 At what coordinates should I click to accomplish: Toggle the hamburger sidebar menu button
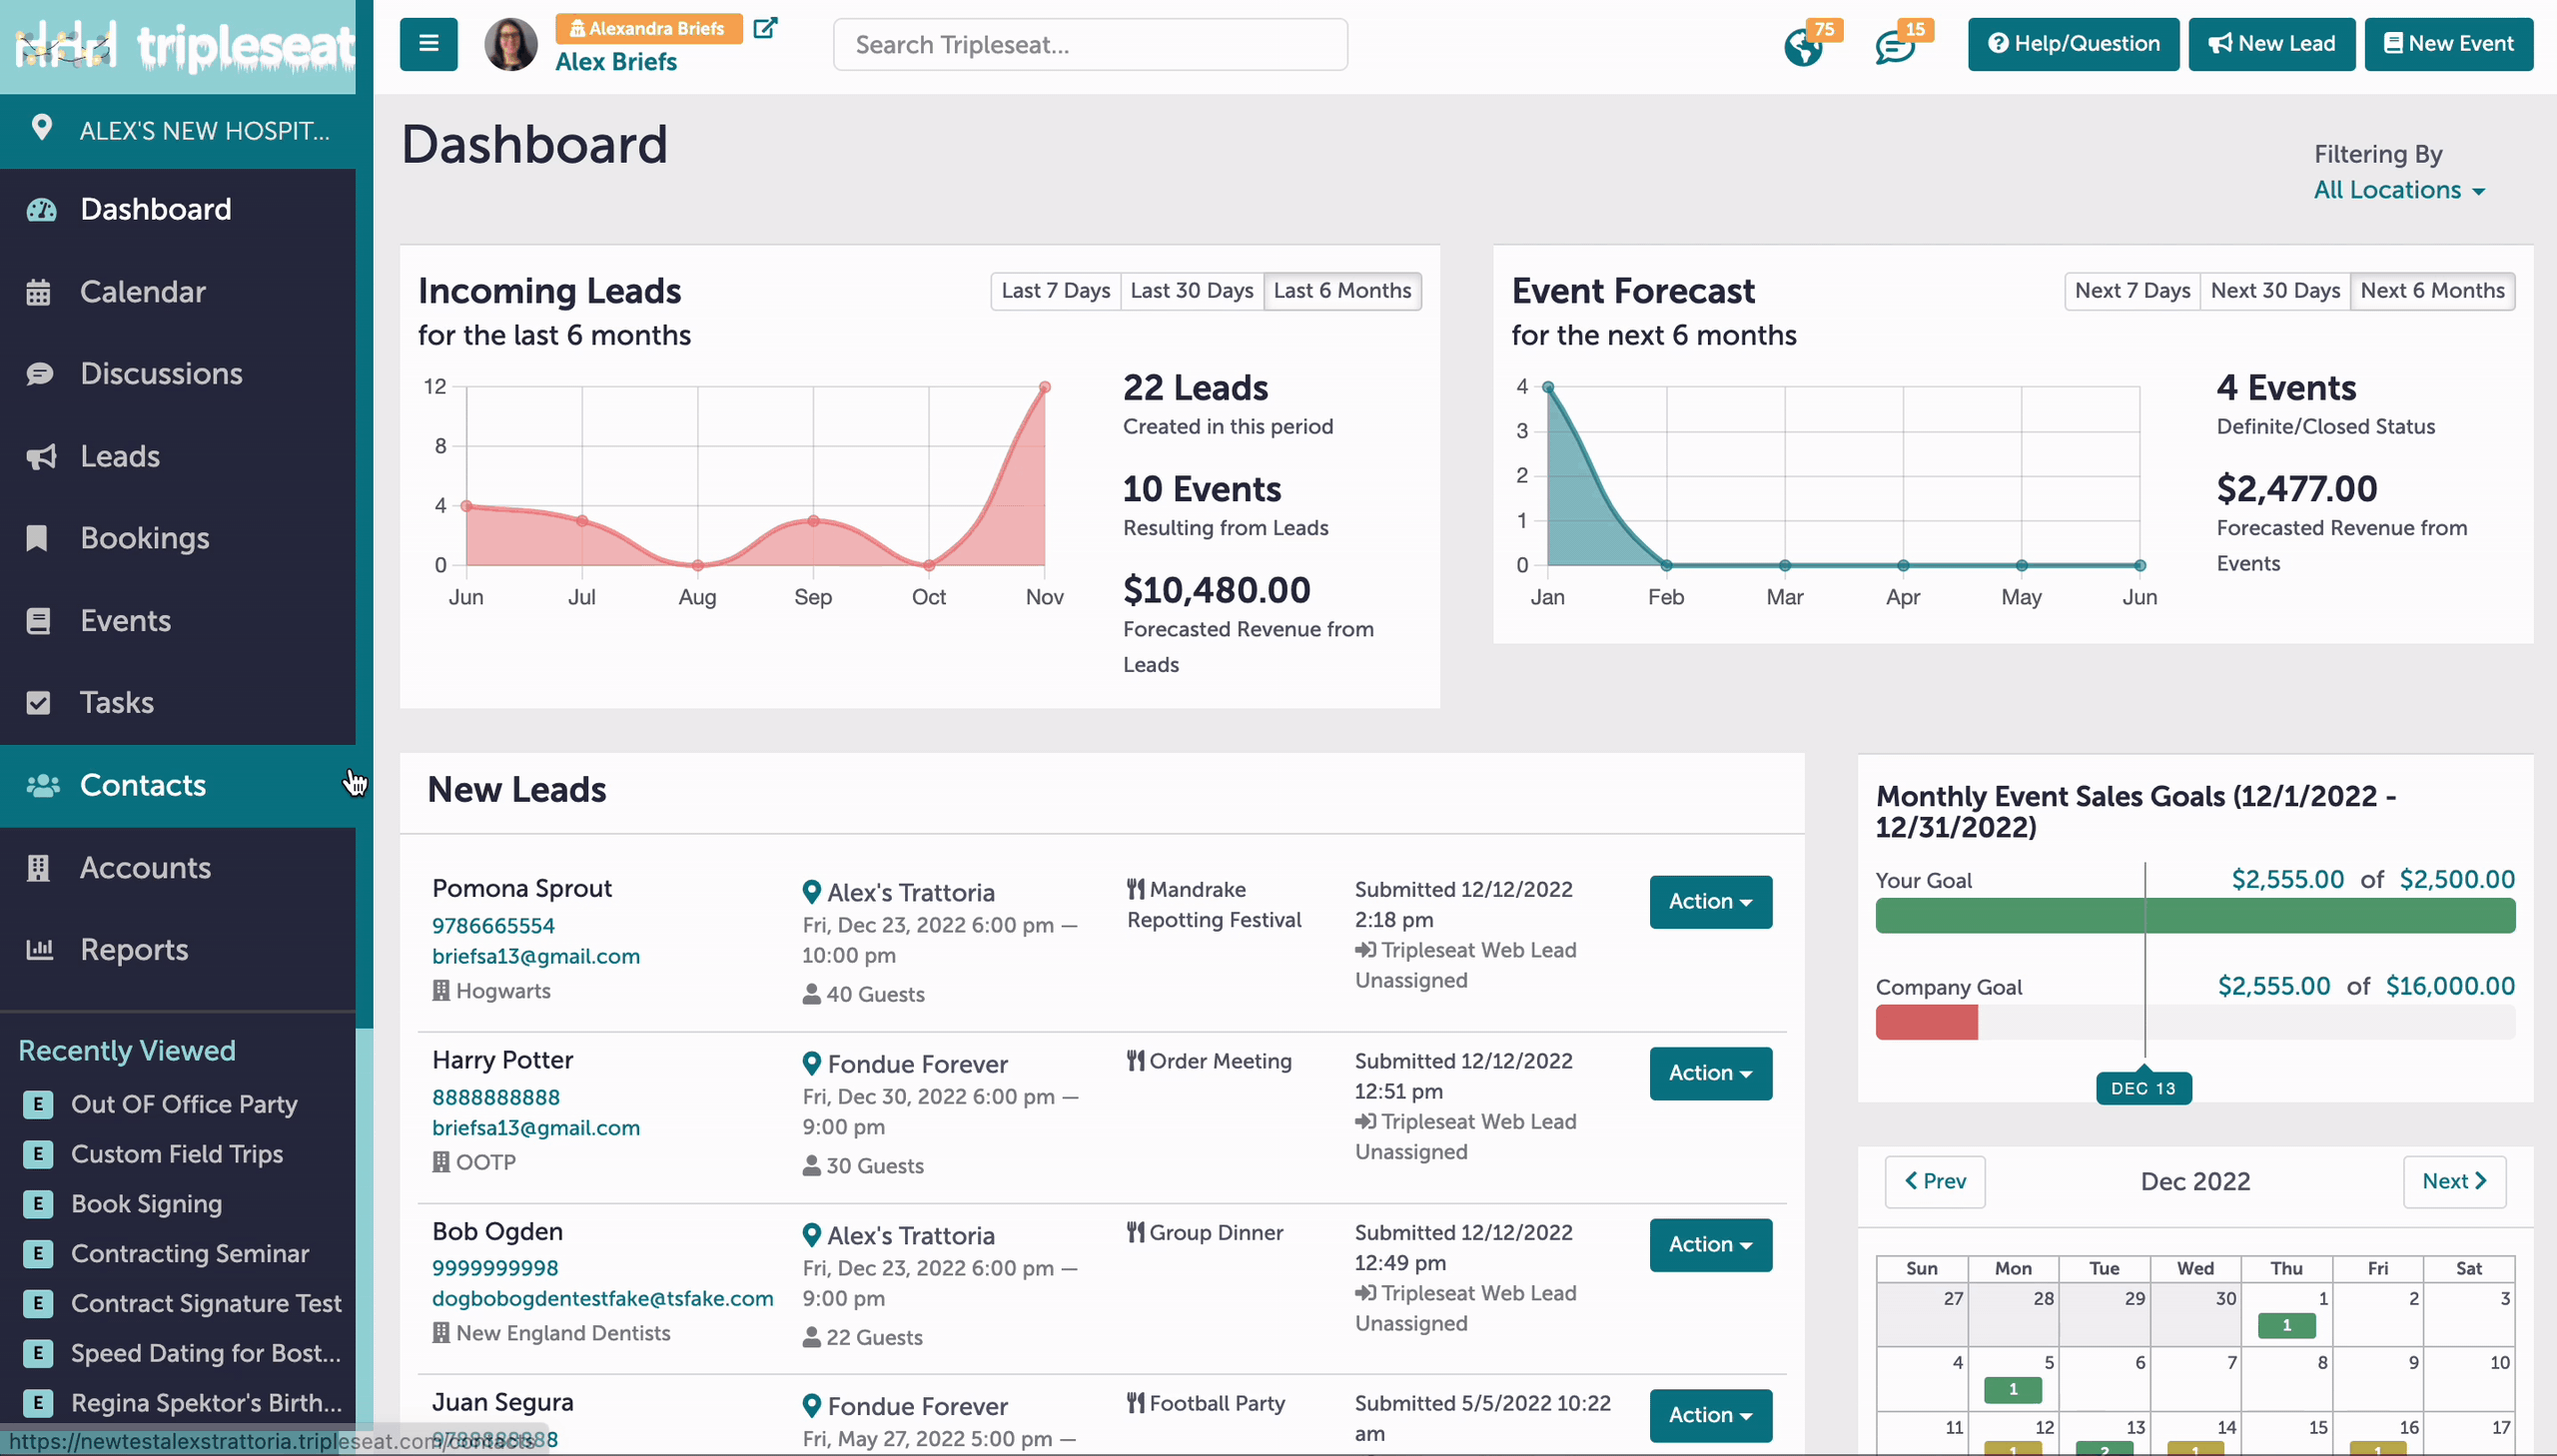[428, 44]
